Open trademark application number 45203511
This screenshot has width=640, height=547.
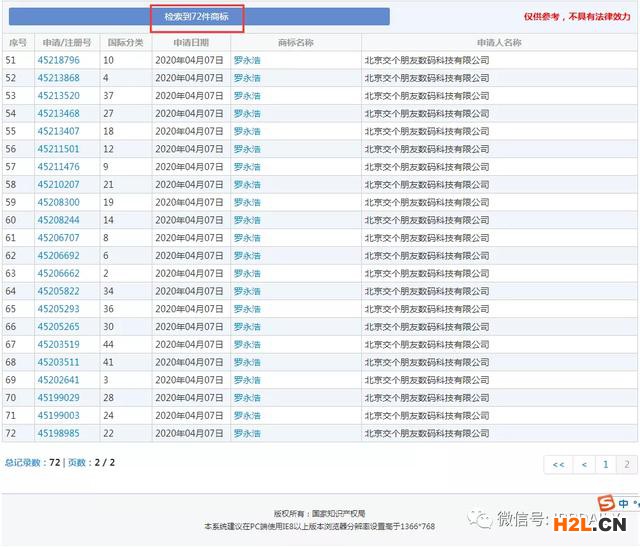click(58, 362)
